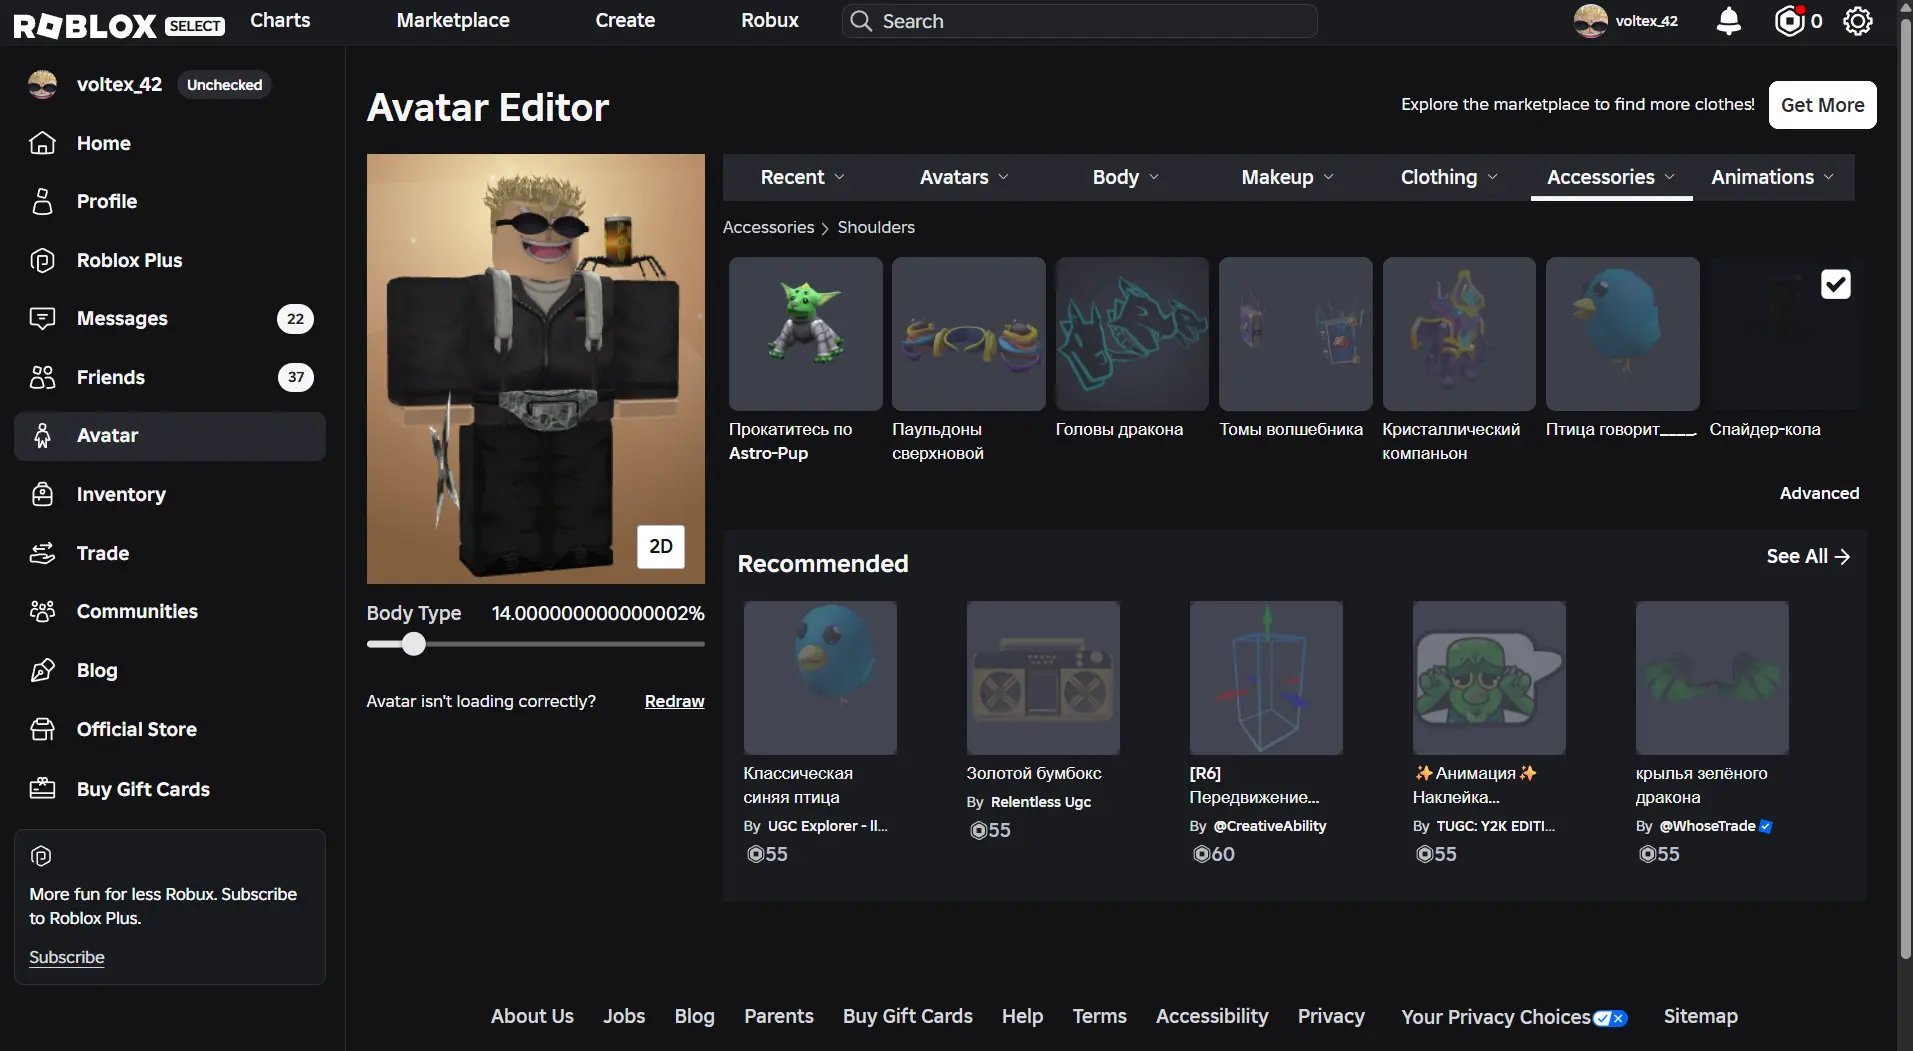Image resolution: width=1913 pixels, height=1051 pixels.
Task: Click the Communities group icon
Action: point(42,611)
